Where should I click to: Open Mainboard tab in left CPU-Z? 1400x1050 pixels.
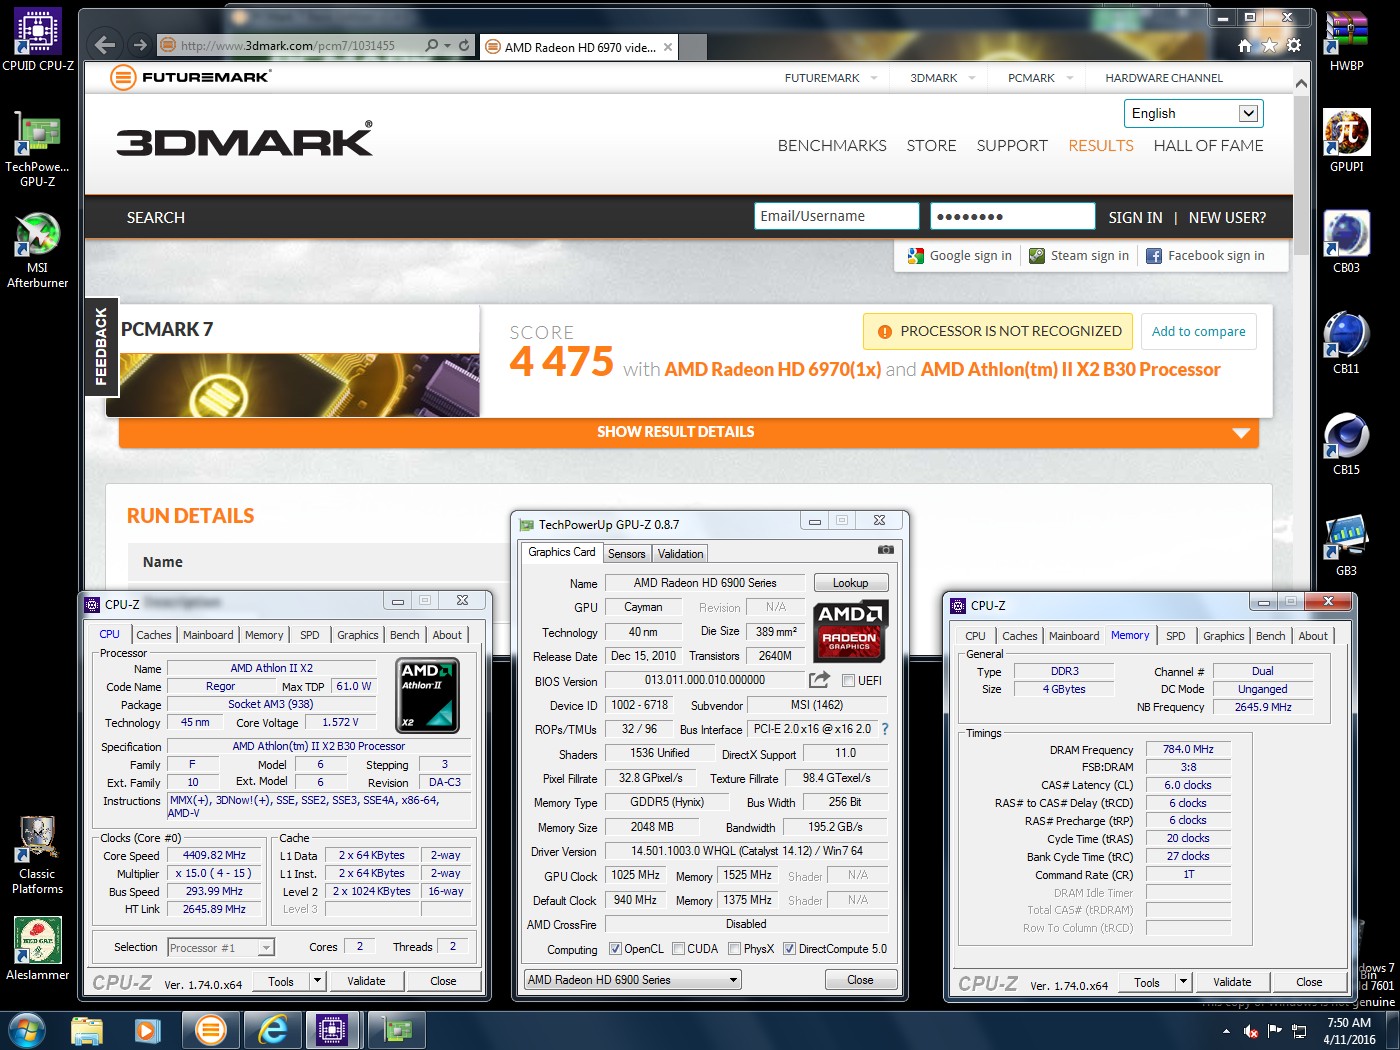pyautogui.click(x=208, y=635)
